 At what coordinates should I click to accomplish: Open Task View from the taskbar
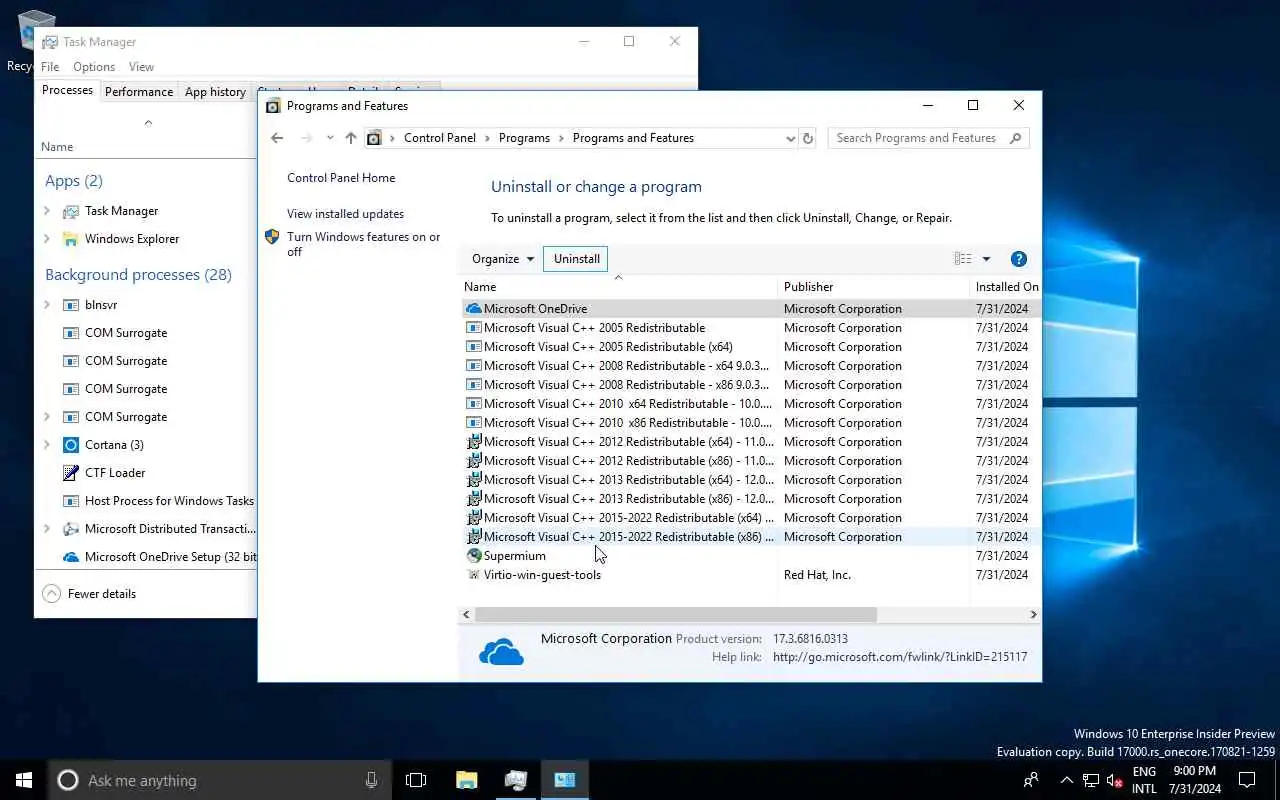416,780
